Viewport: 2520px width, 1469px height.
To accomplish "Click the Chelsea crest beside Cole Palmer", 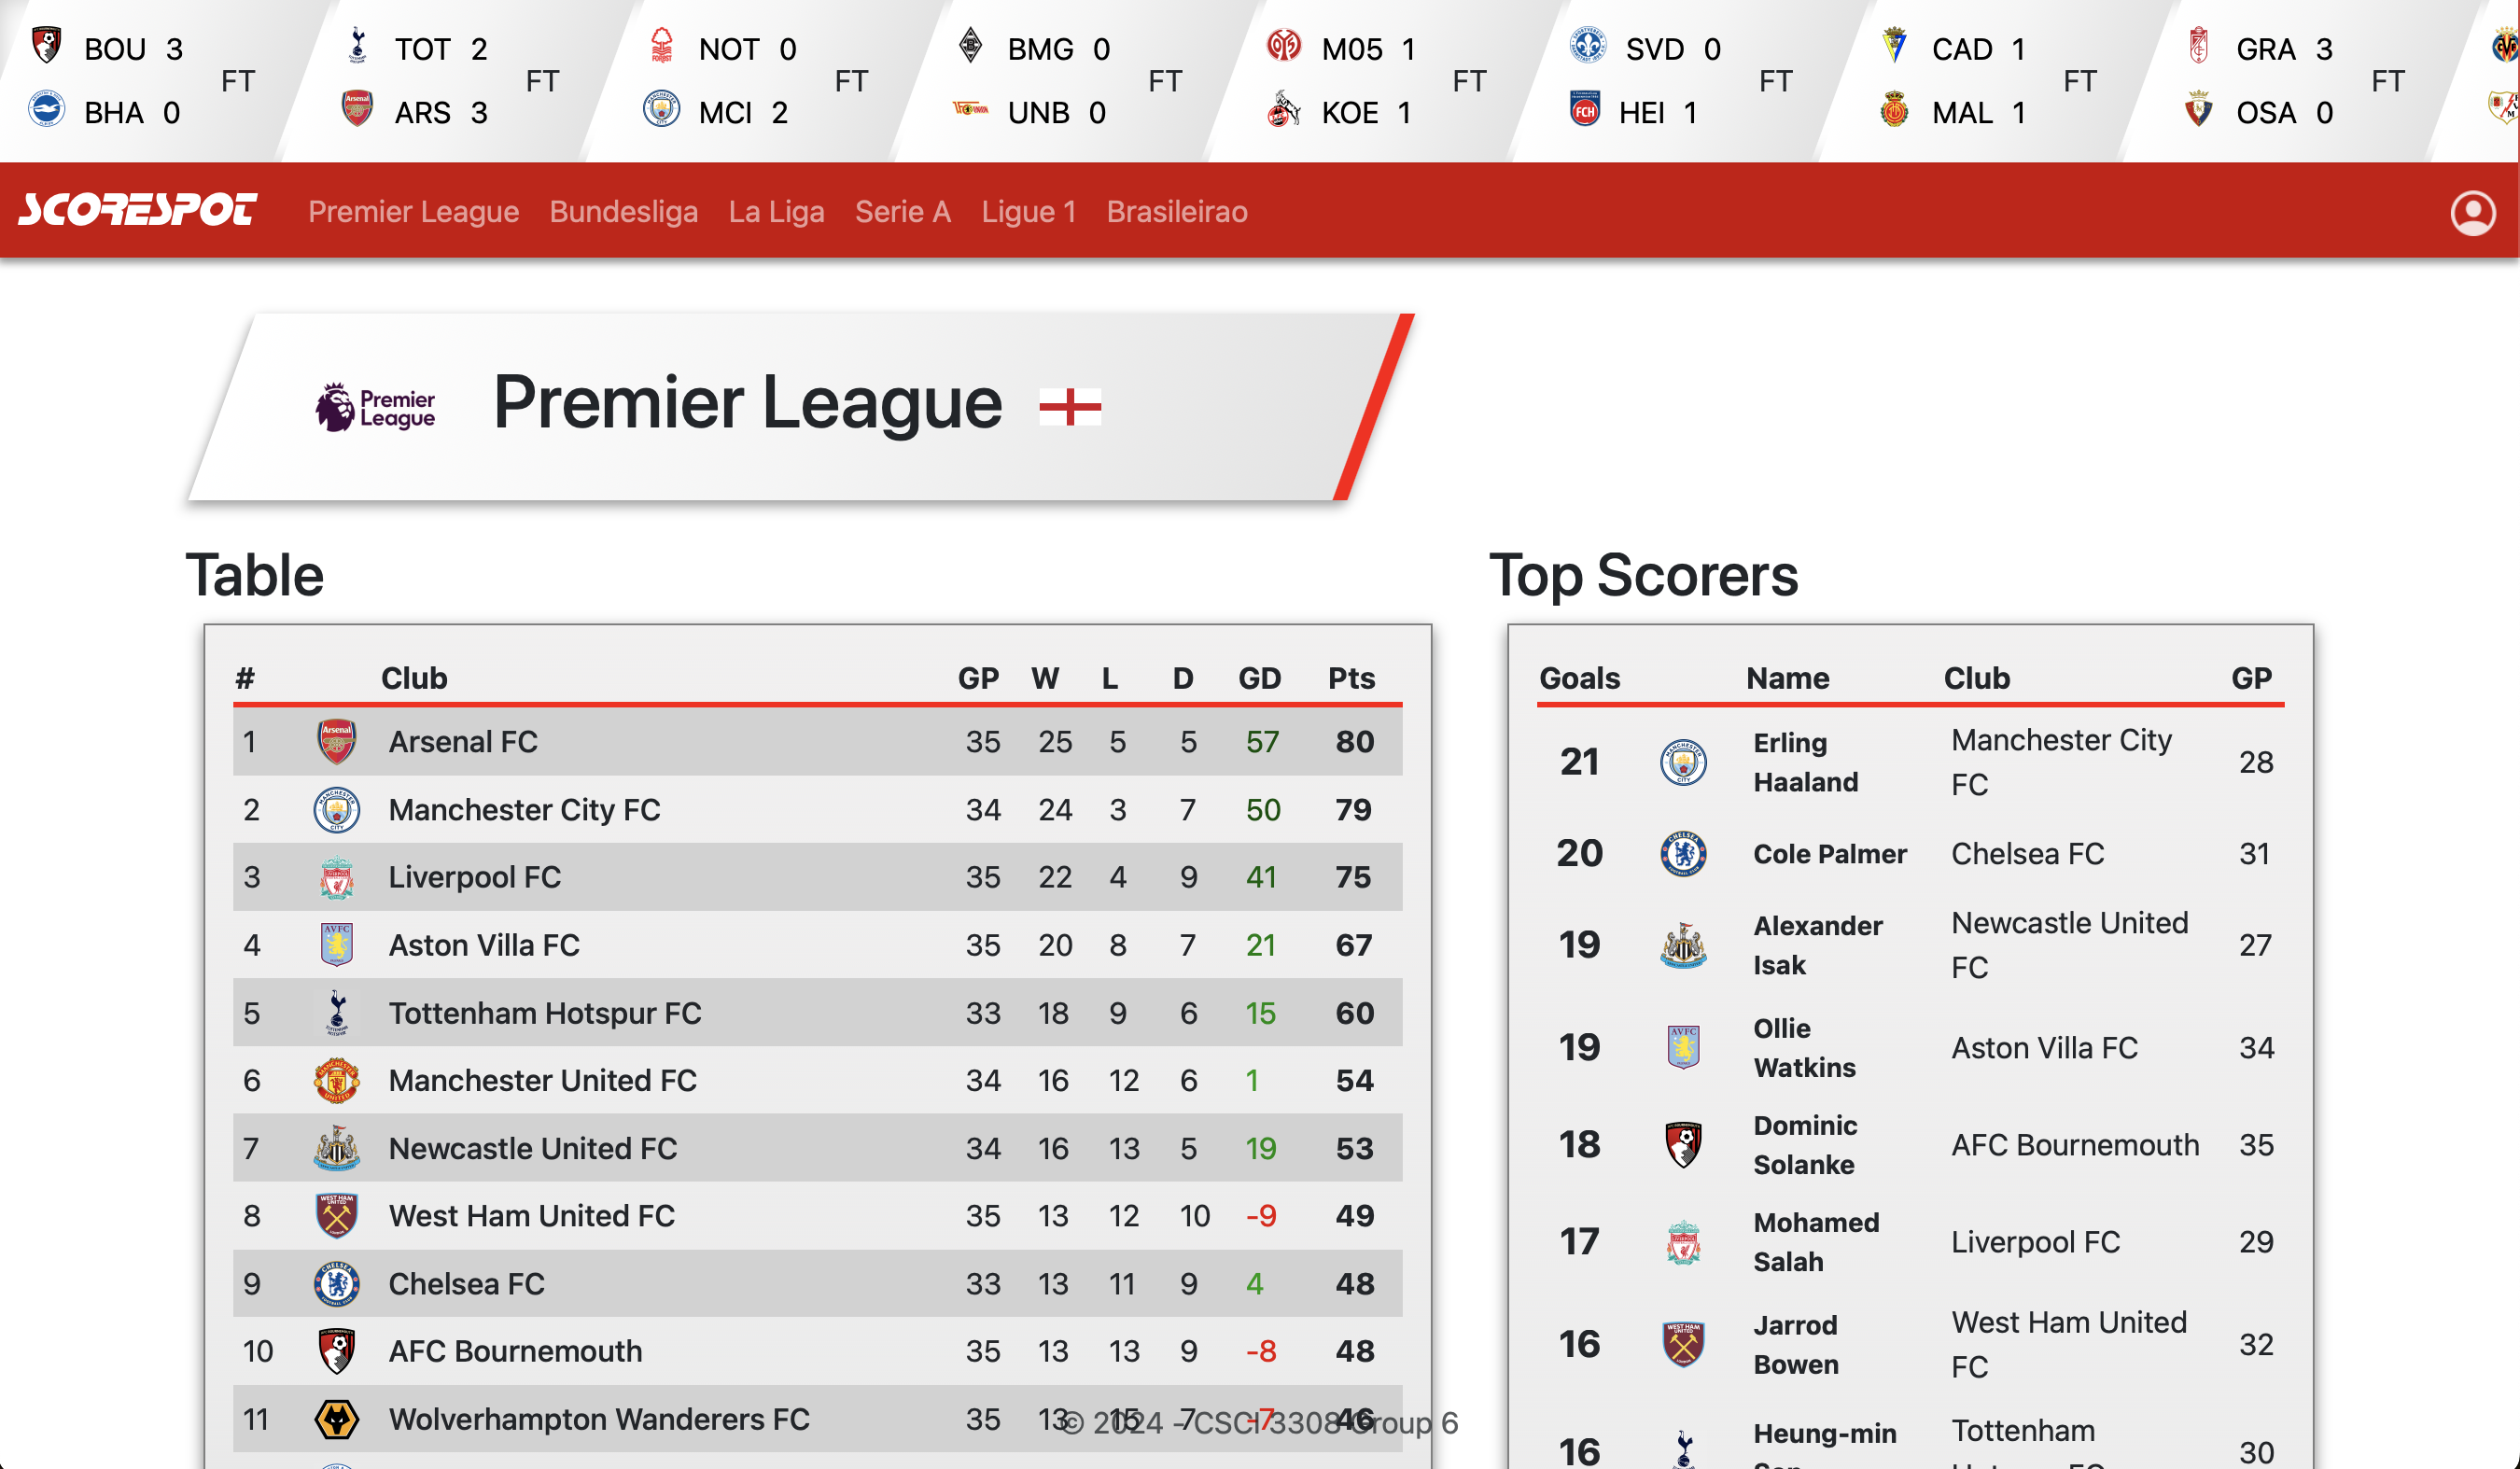I will [x=1683, y=854].
